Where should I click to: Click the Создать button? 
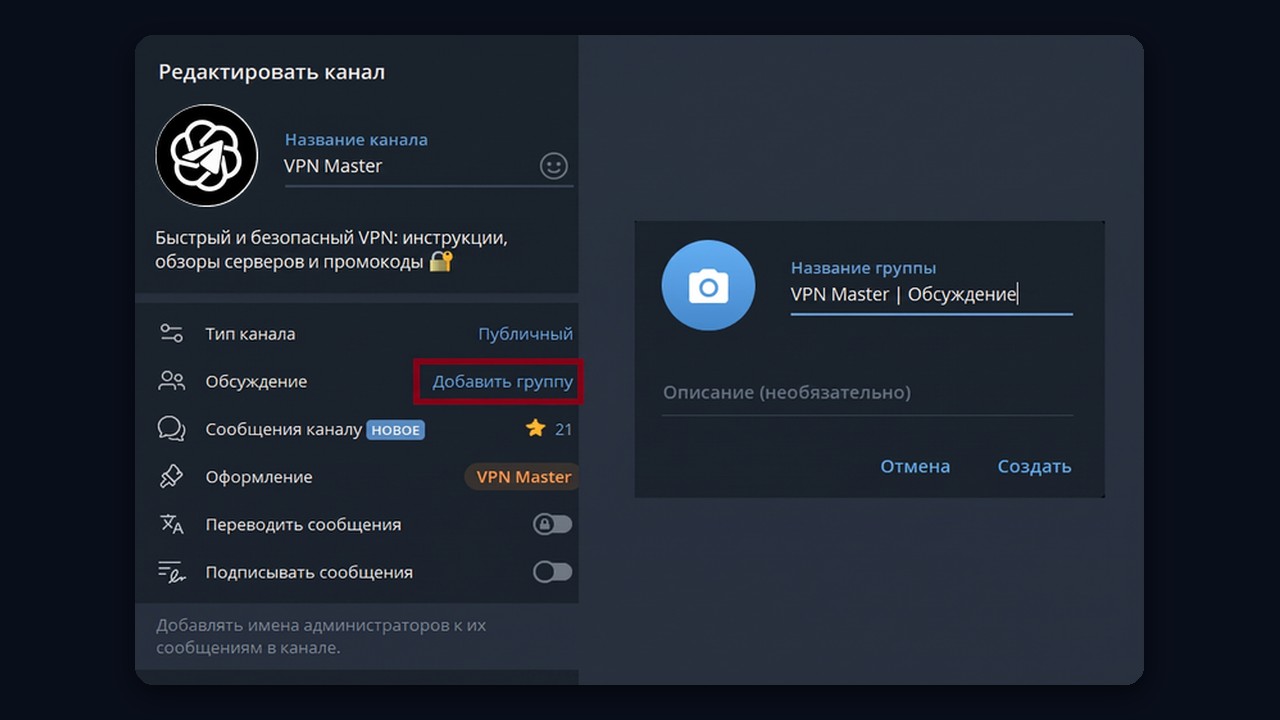click(1034, 466)
